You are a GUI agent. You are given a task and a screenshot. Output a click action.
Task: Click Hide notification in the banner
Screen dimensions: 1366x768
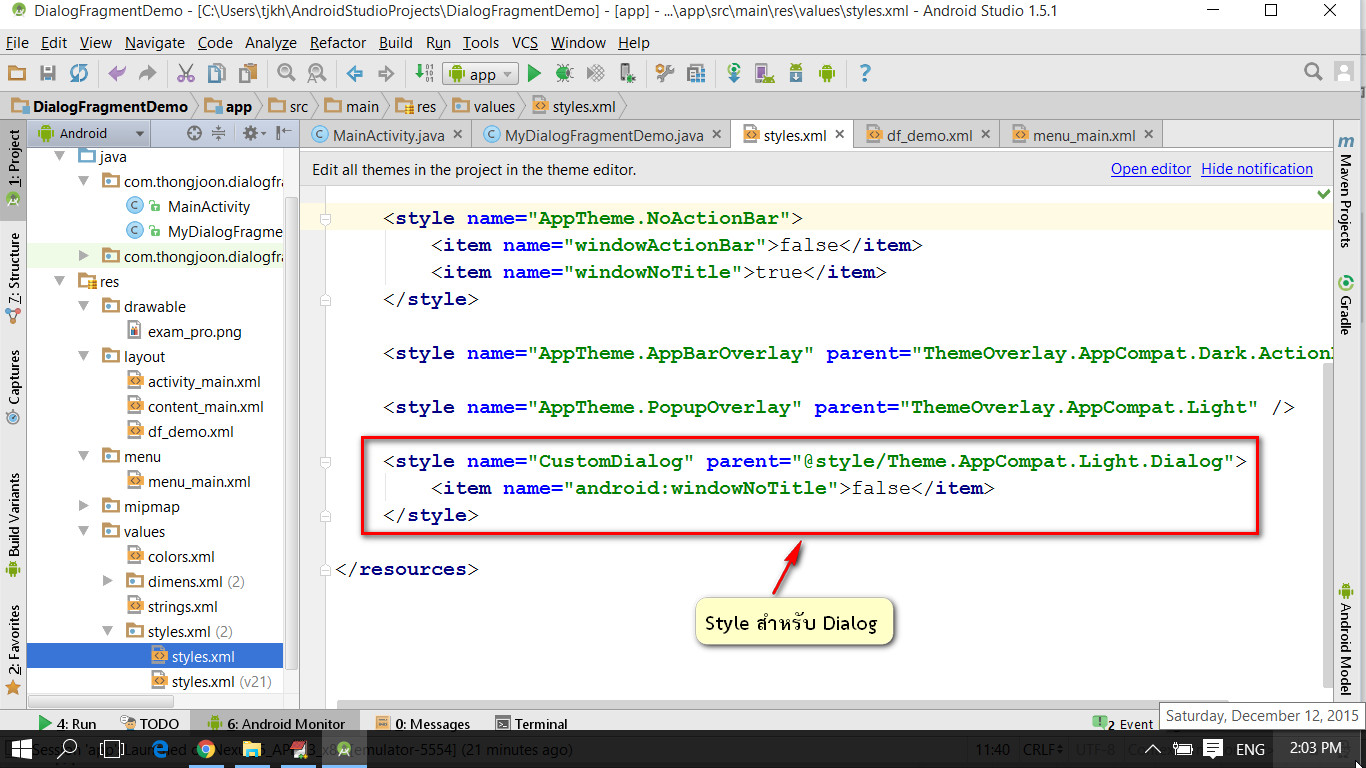(1256, 168)
